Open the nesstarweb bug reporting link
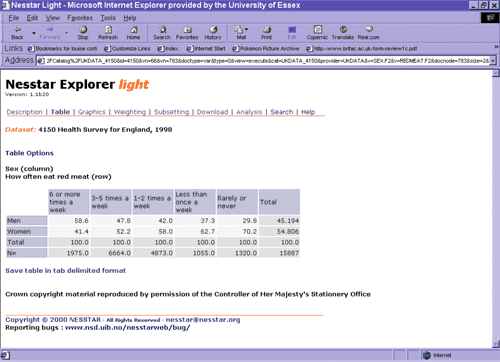The height and width of the screenshot is (362, 500). click(x=127, y=328)
